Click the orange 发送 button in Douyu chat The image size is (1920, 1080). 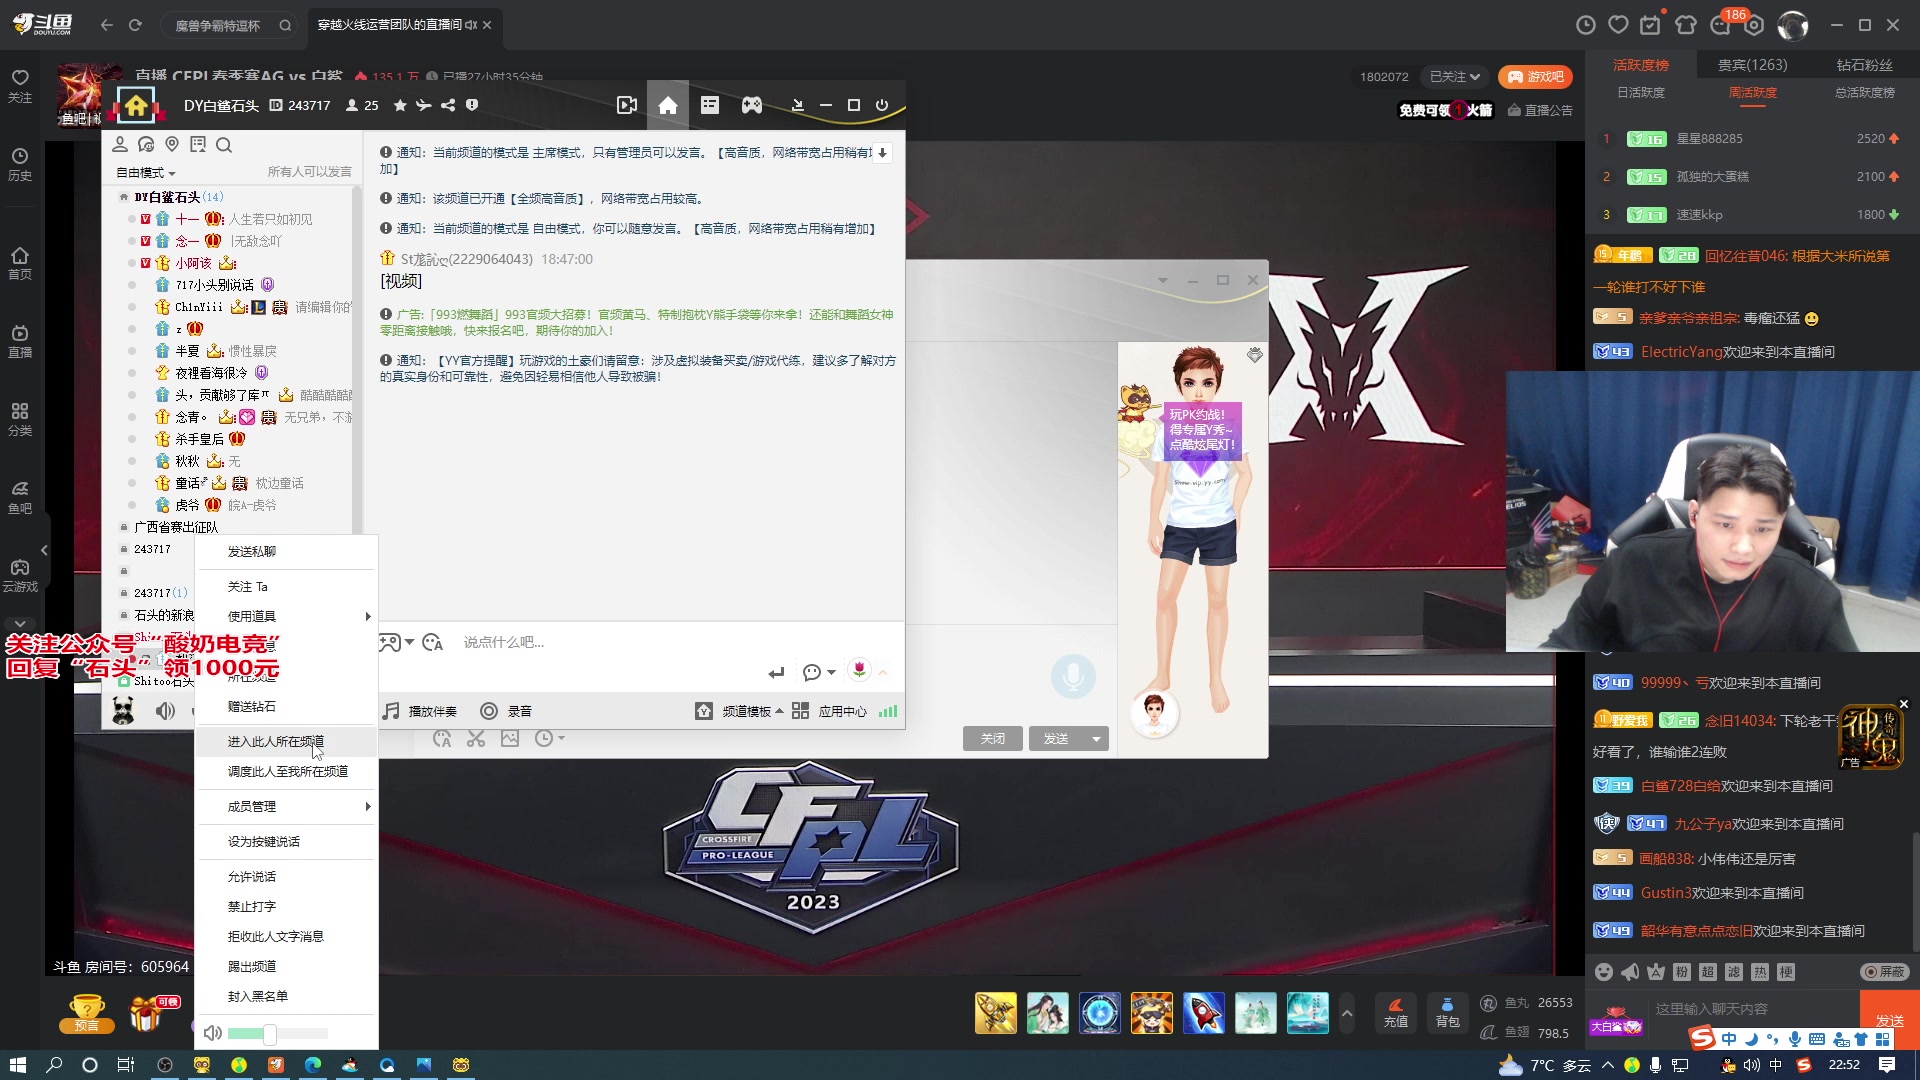1889,1020
